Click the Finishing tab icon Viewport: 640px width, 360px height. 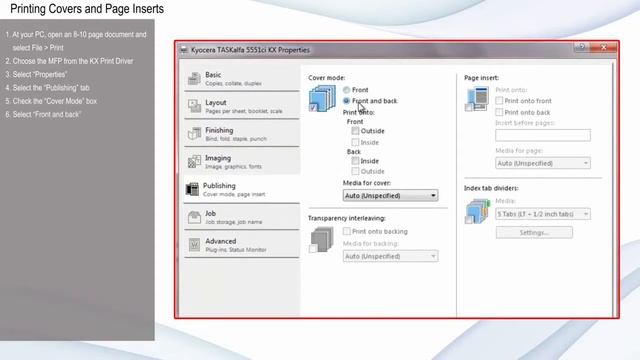point(194,134)
